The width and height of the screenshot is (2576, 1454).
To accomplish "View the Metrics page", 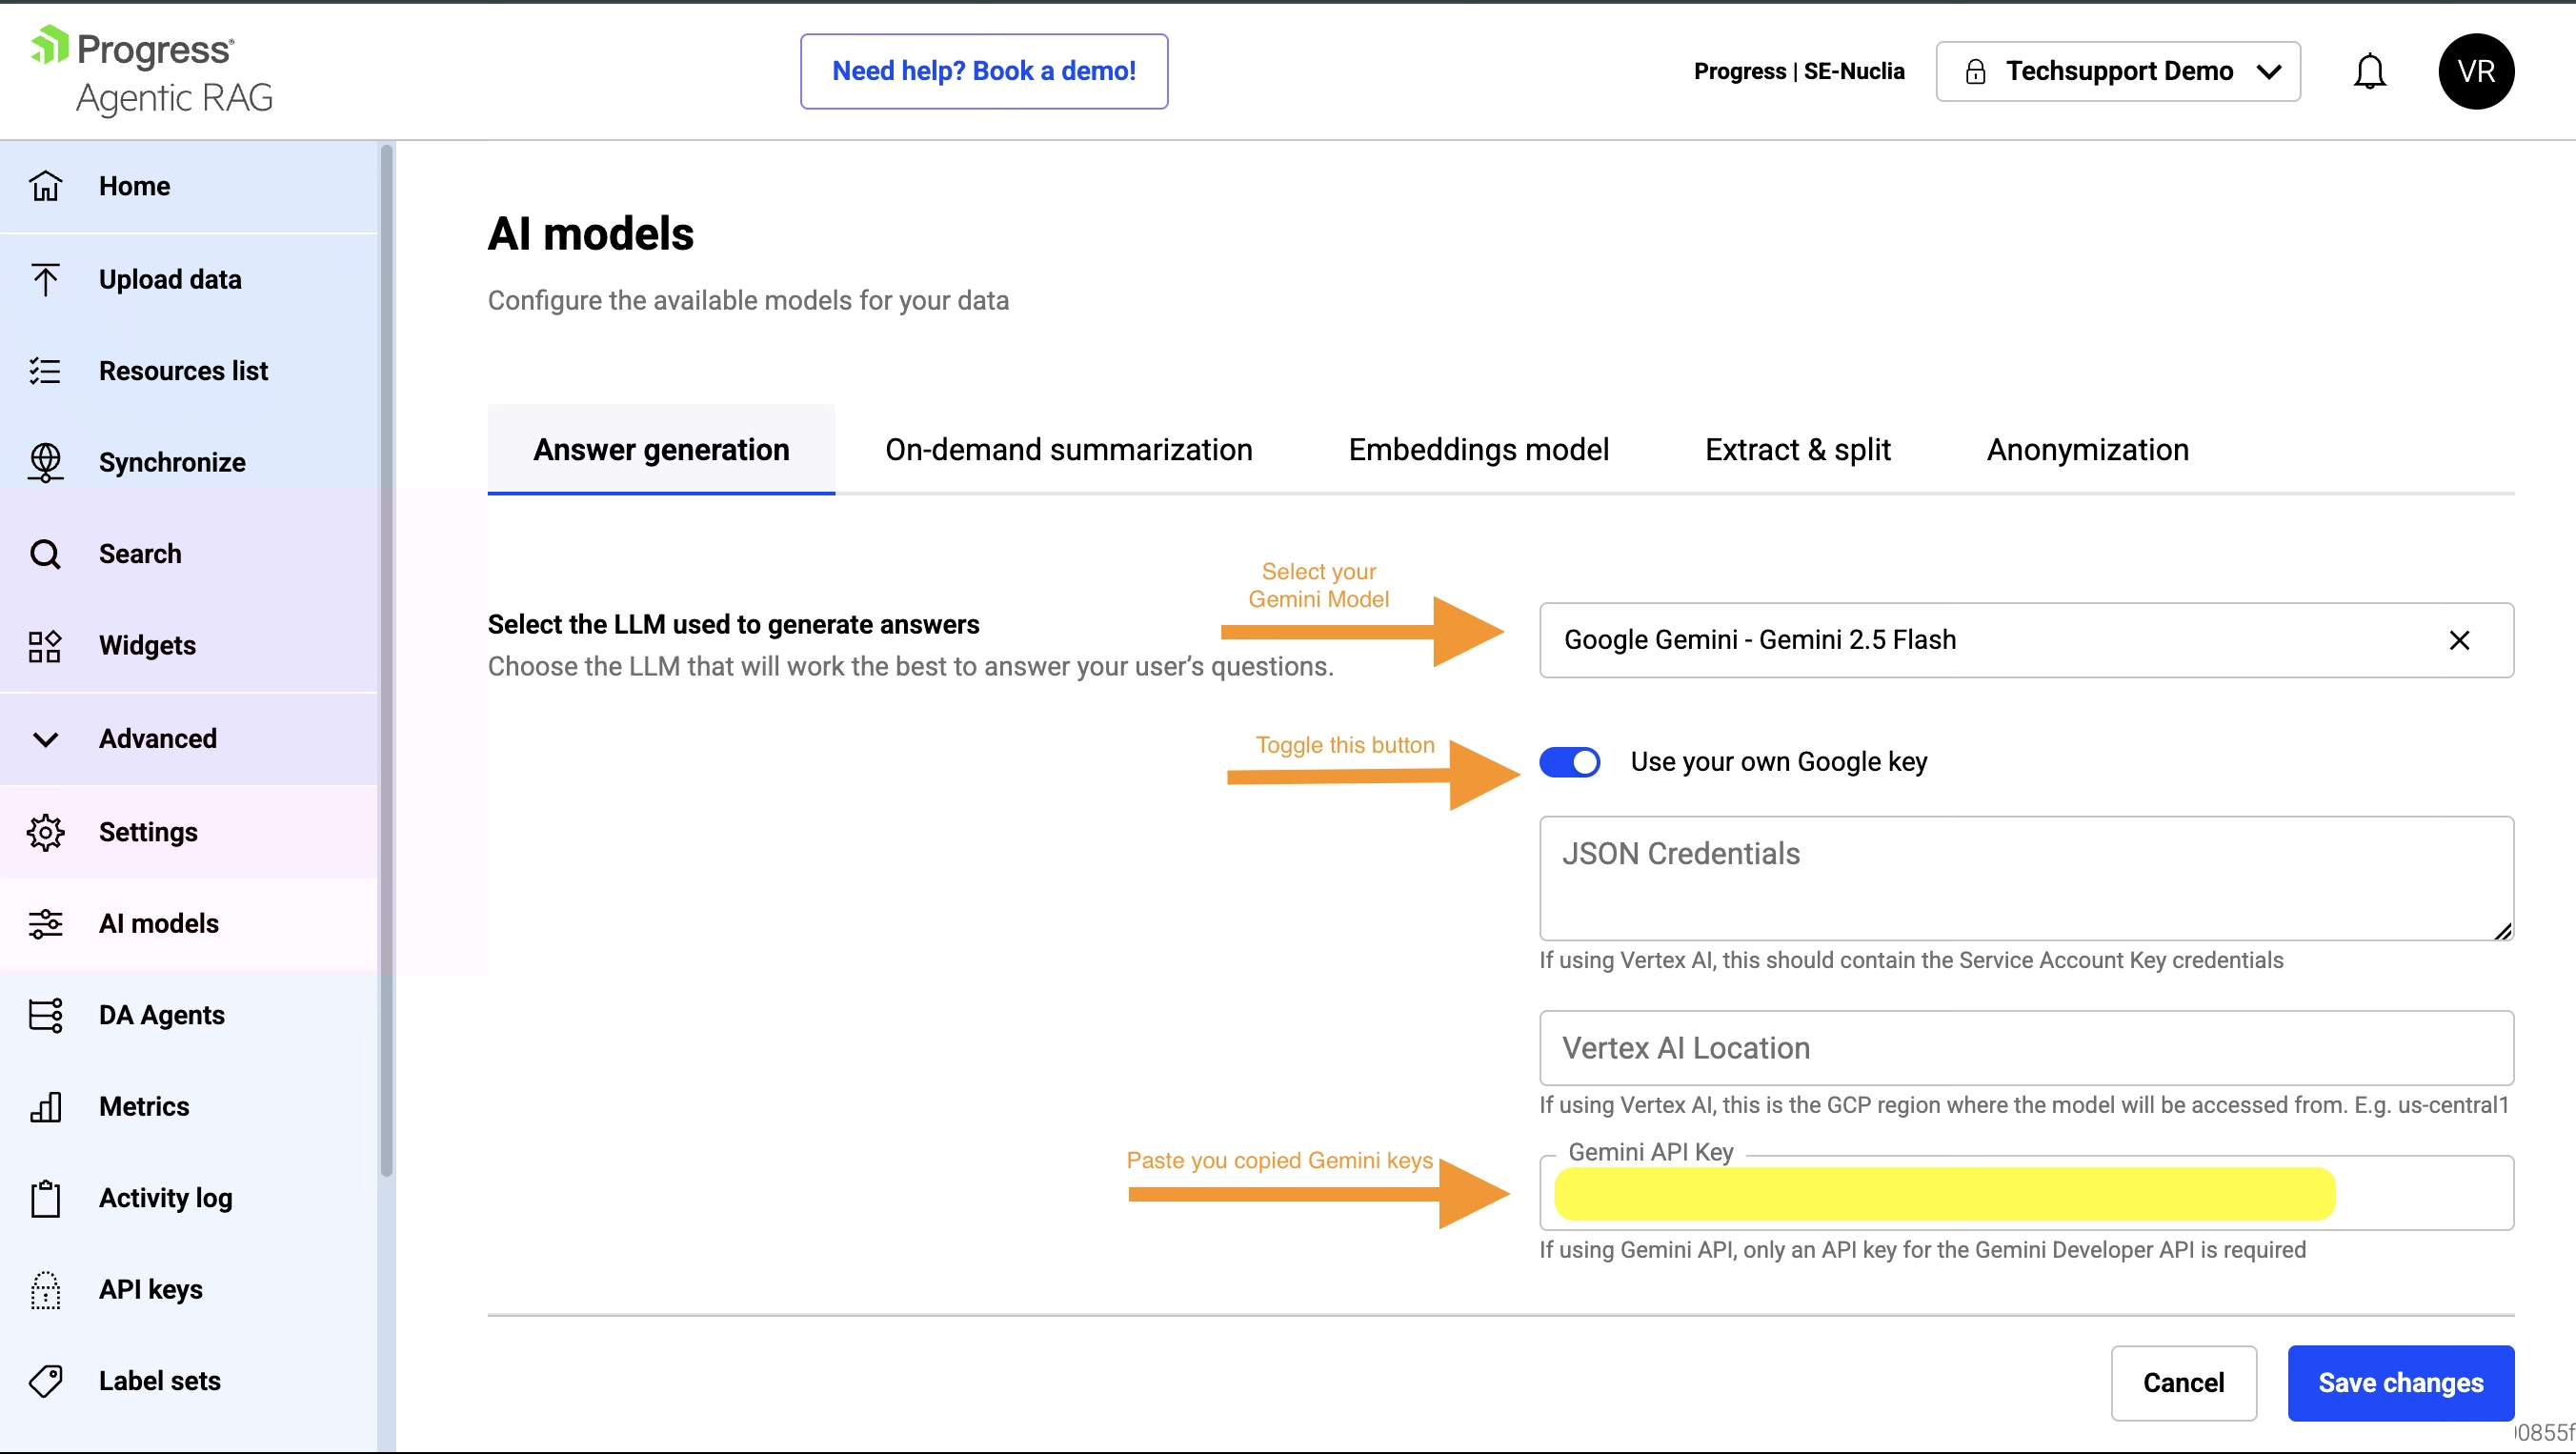I will coord(145,1106).
